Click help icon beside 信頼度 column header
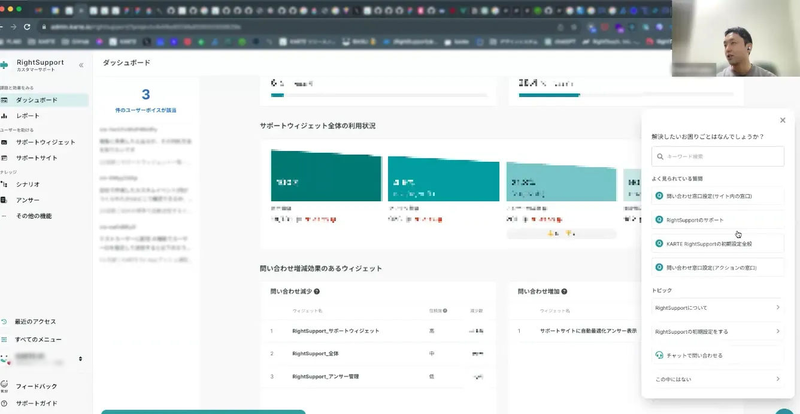Viewport: 800px width, 414px height. point(445,310)
